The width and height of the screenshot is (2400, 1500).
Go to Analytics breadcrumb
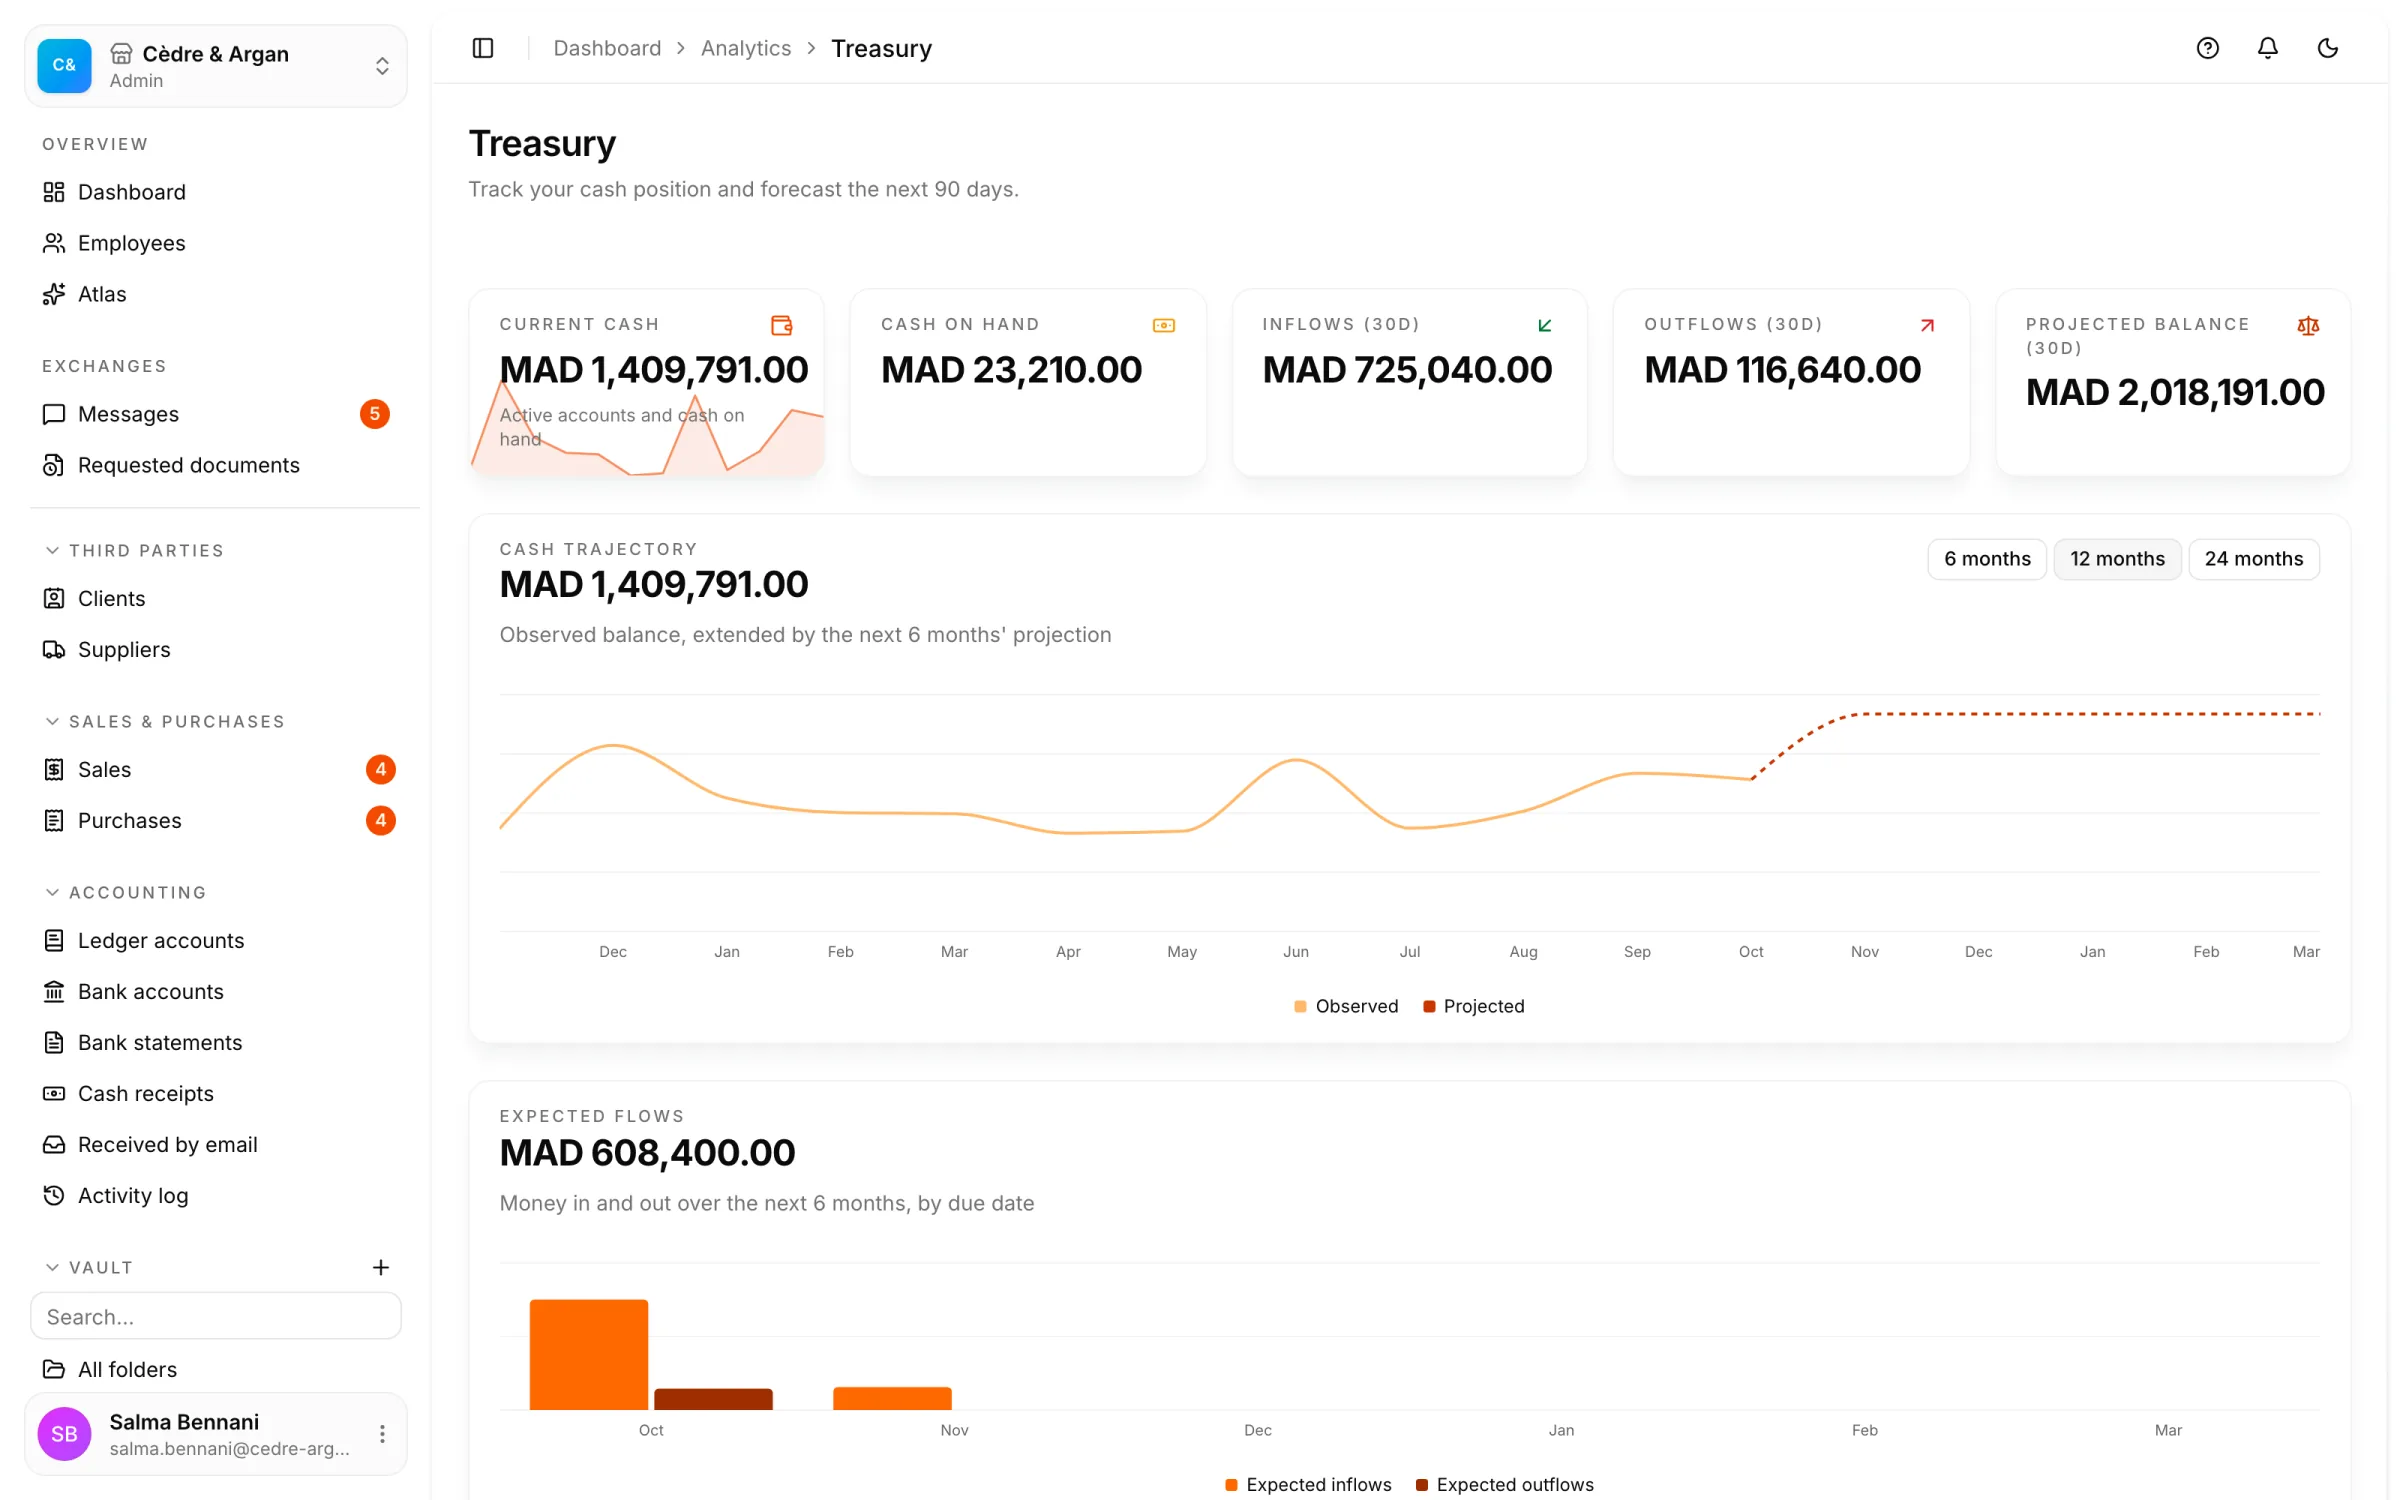click(746, 48)
